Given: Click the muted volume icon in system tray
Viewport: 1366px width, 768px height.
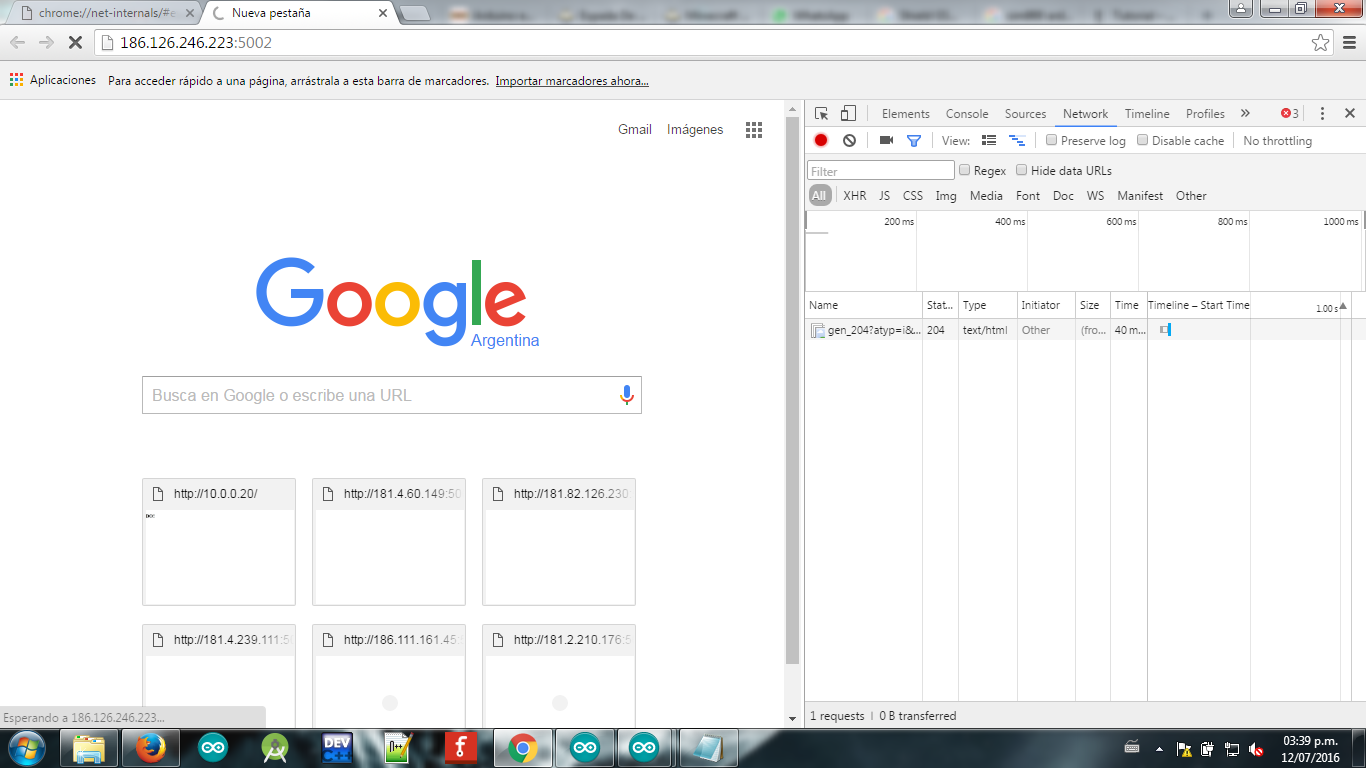Looking at the screenshot, I should click(1255, 749).
